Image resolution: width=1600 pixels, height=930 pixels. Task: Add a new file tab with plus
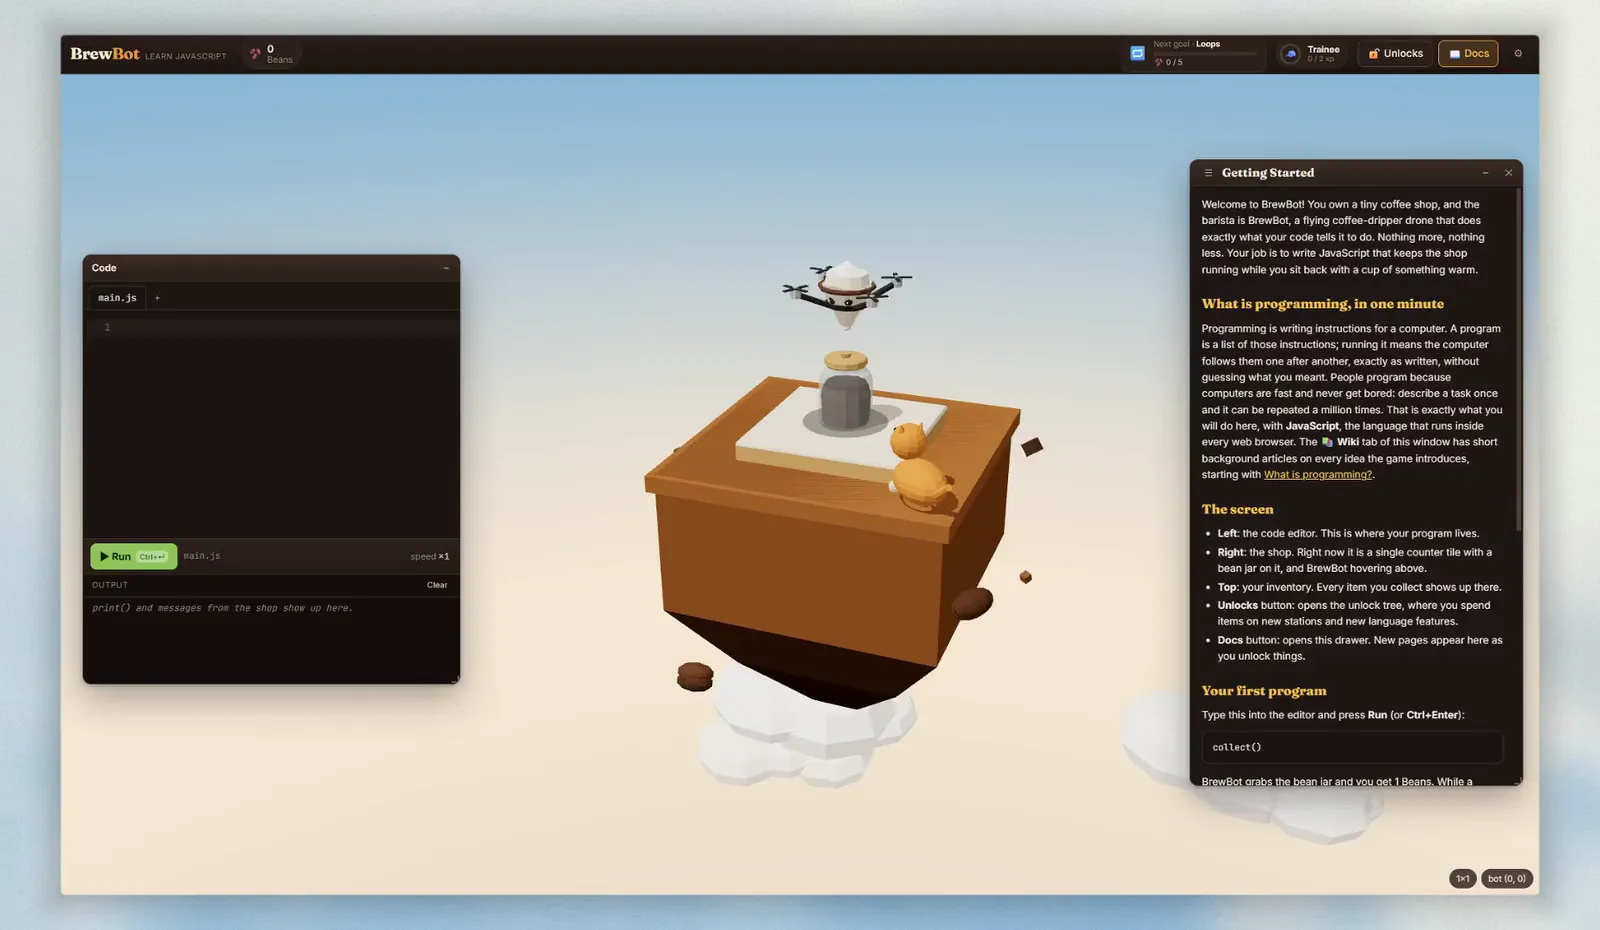pos(157,298)
